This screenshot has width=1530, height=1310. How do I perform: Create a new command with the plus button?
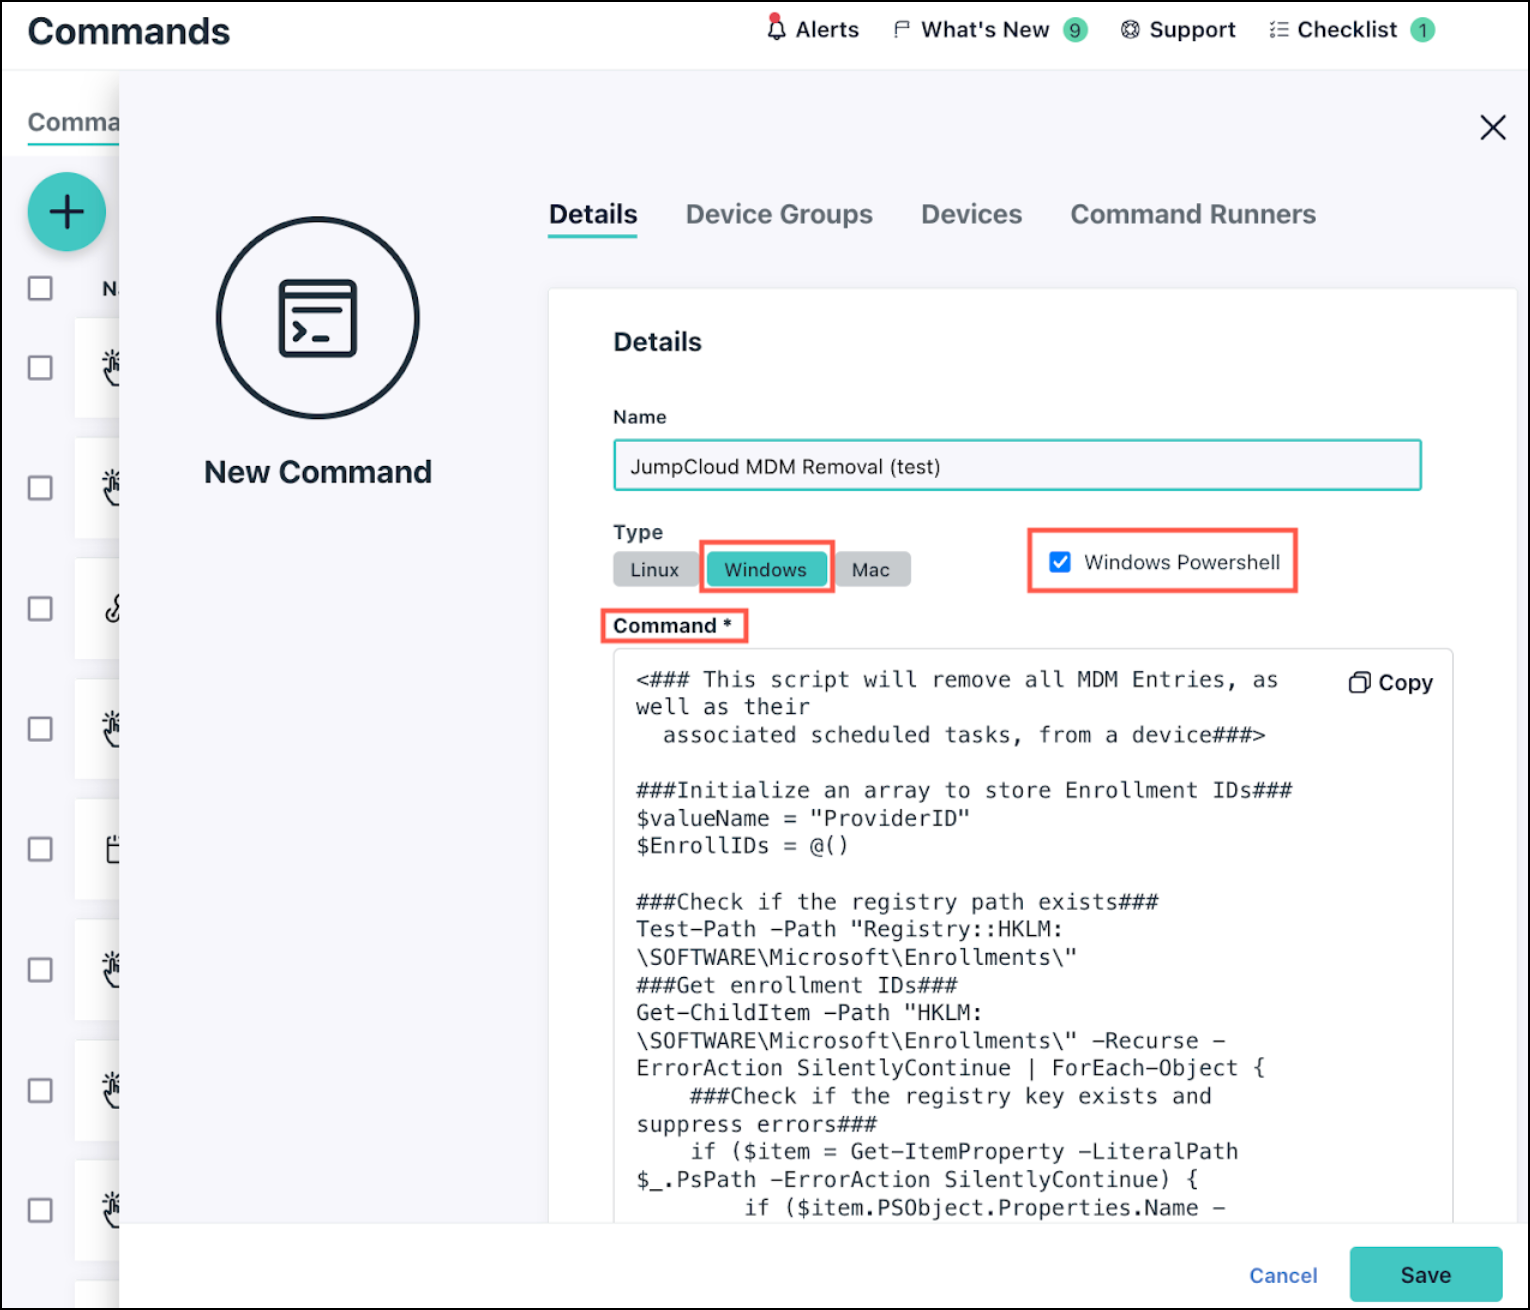(x=66, y=211)
